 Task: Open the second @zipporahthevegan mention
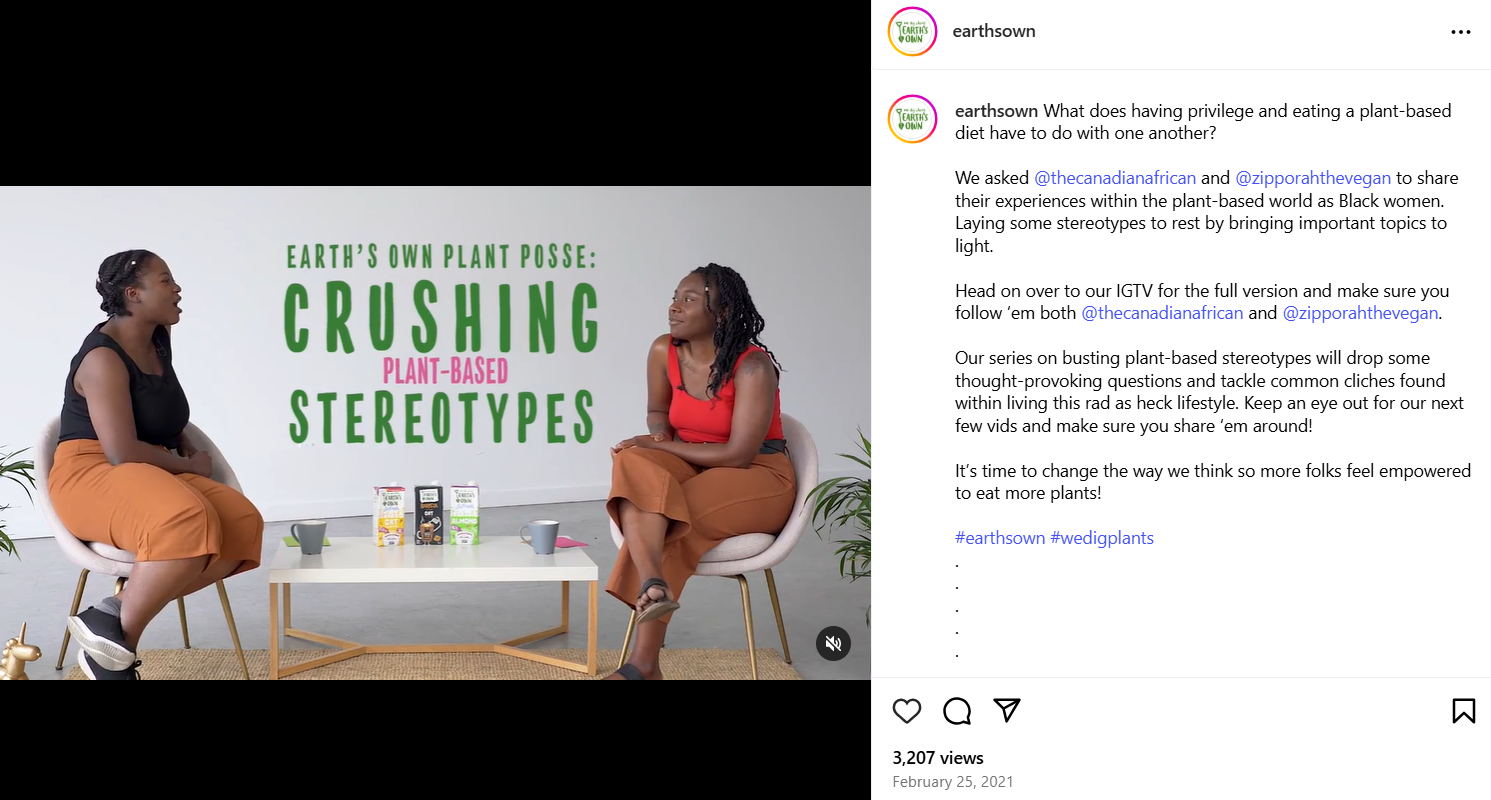(1360, 313)
